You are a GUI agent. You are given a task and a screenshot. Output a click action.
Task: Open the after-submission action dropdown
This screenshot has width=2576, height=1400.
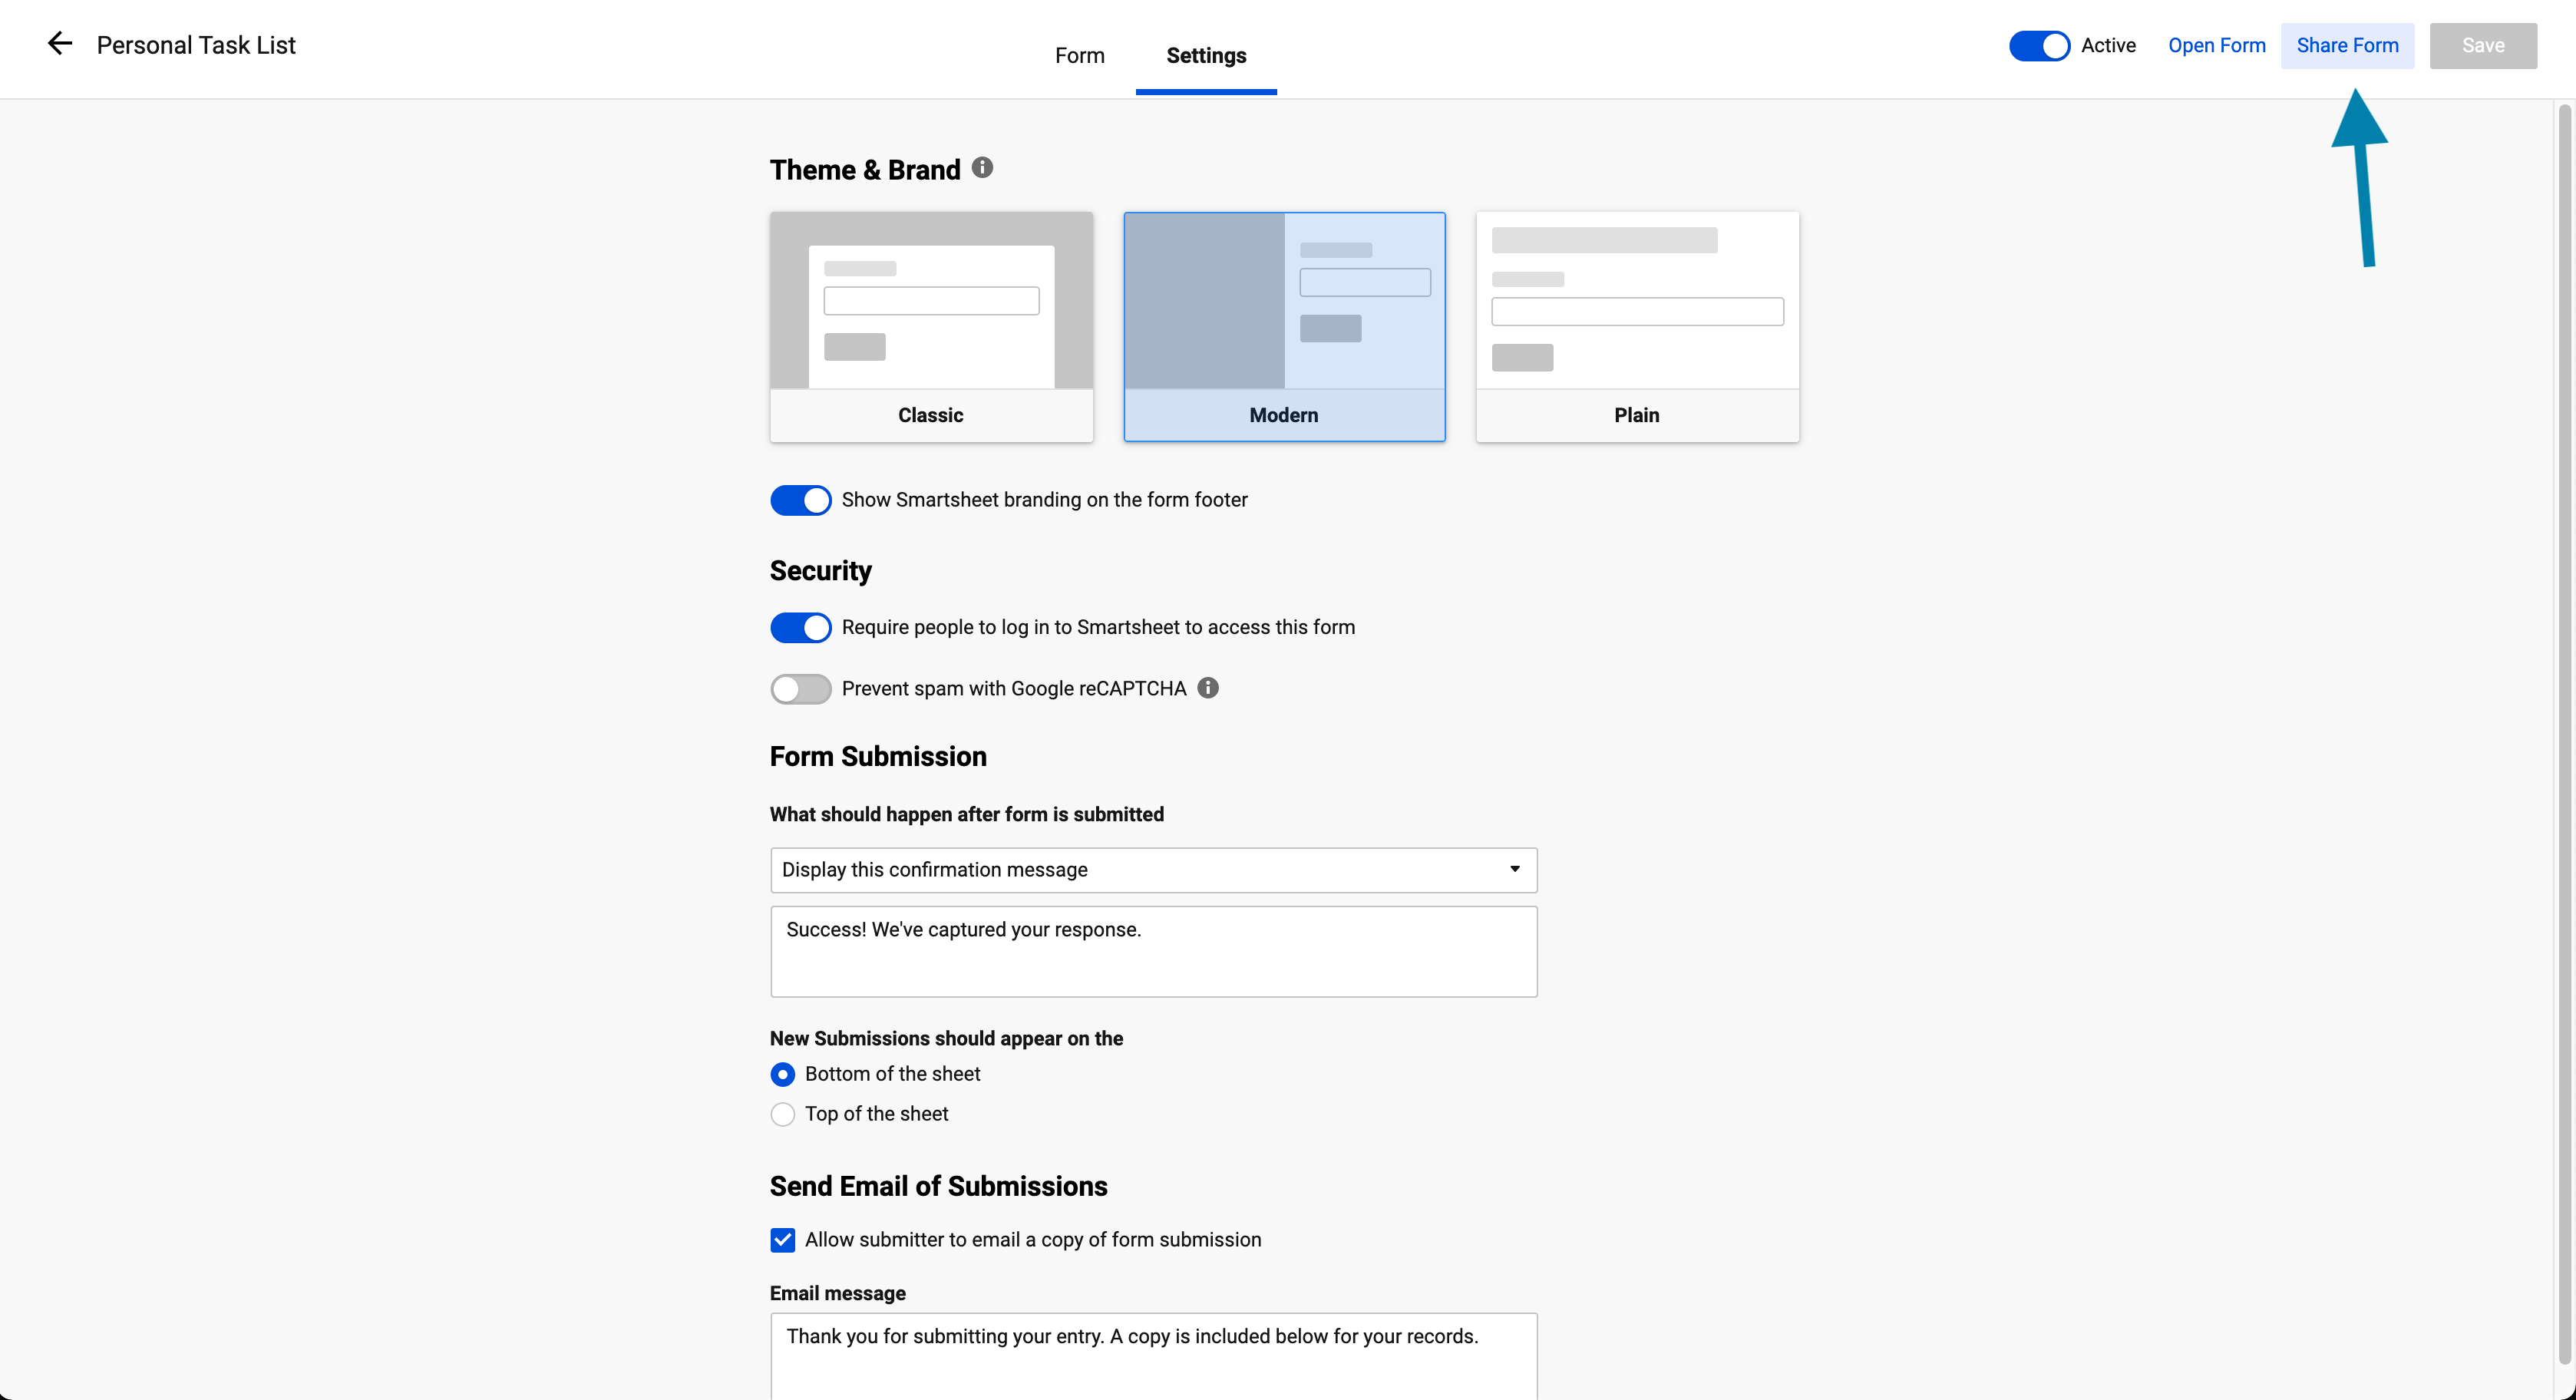point(1153,870)
